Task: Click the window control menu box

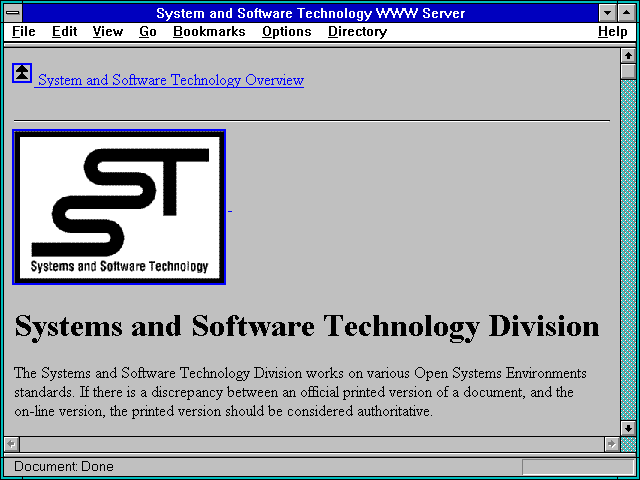Action: tap(13, 13)
